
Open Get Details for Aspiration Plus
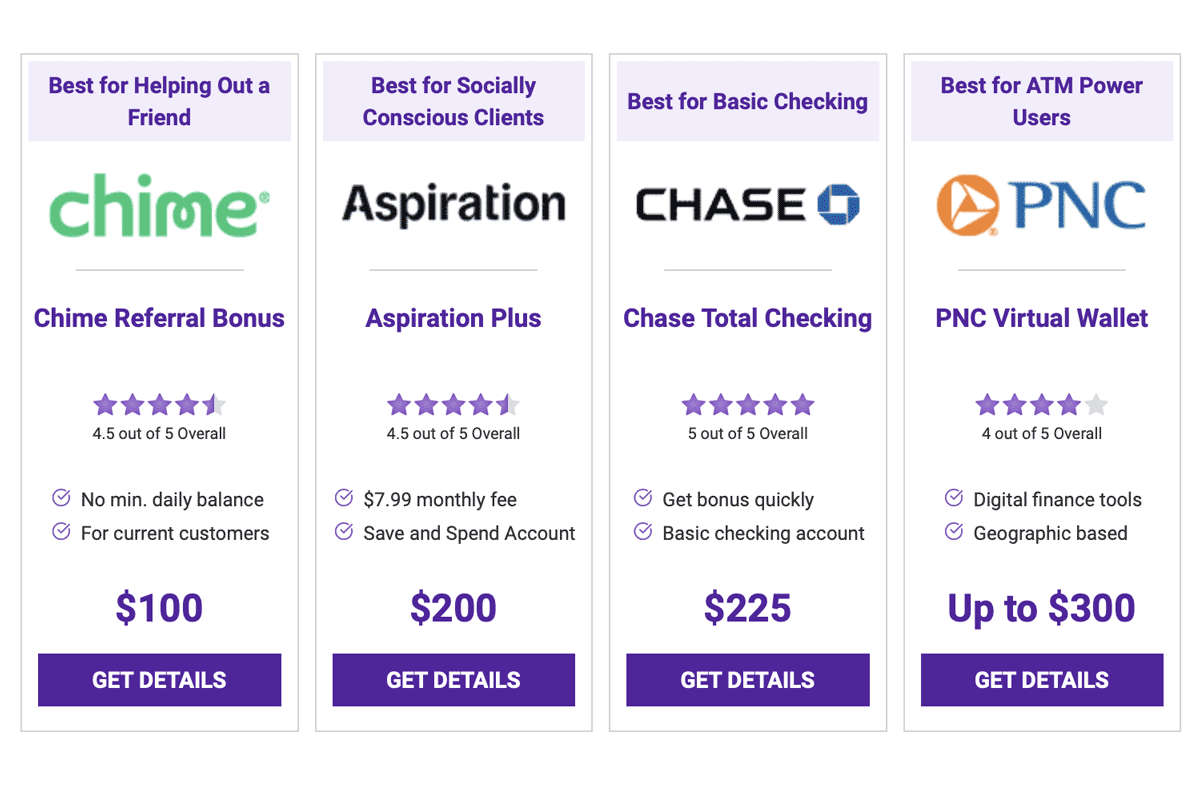[x=453, y=680]
